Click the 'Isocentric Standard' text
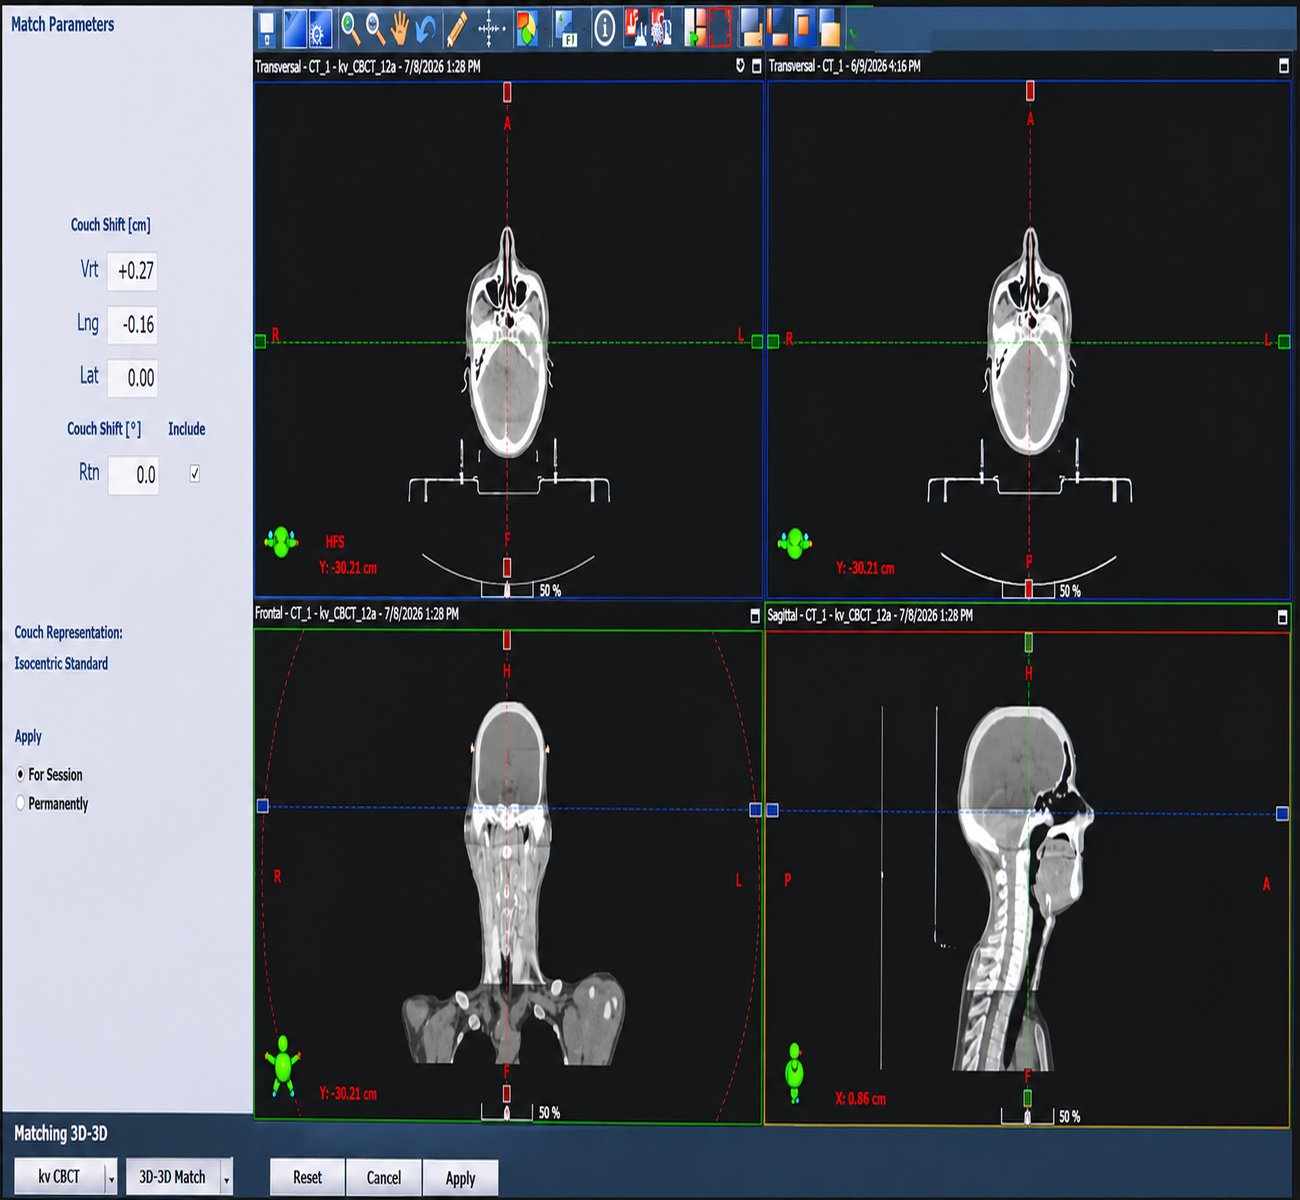 pyautogui.click(x=61, y=664)
